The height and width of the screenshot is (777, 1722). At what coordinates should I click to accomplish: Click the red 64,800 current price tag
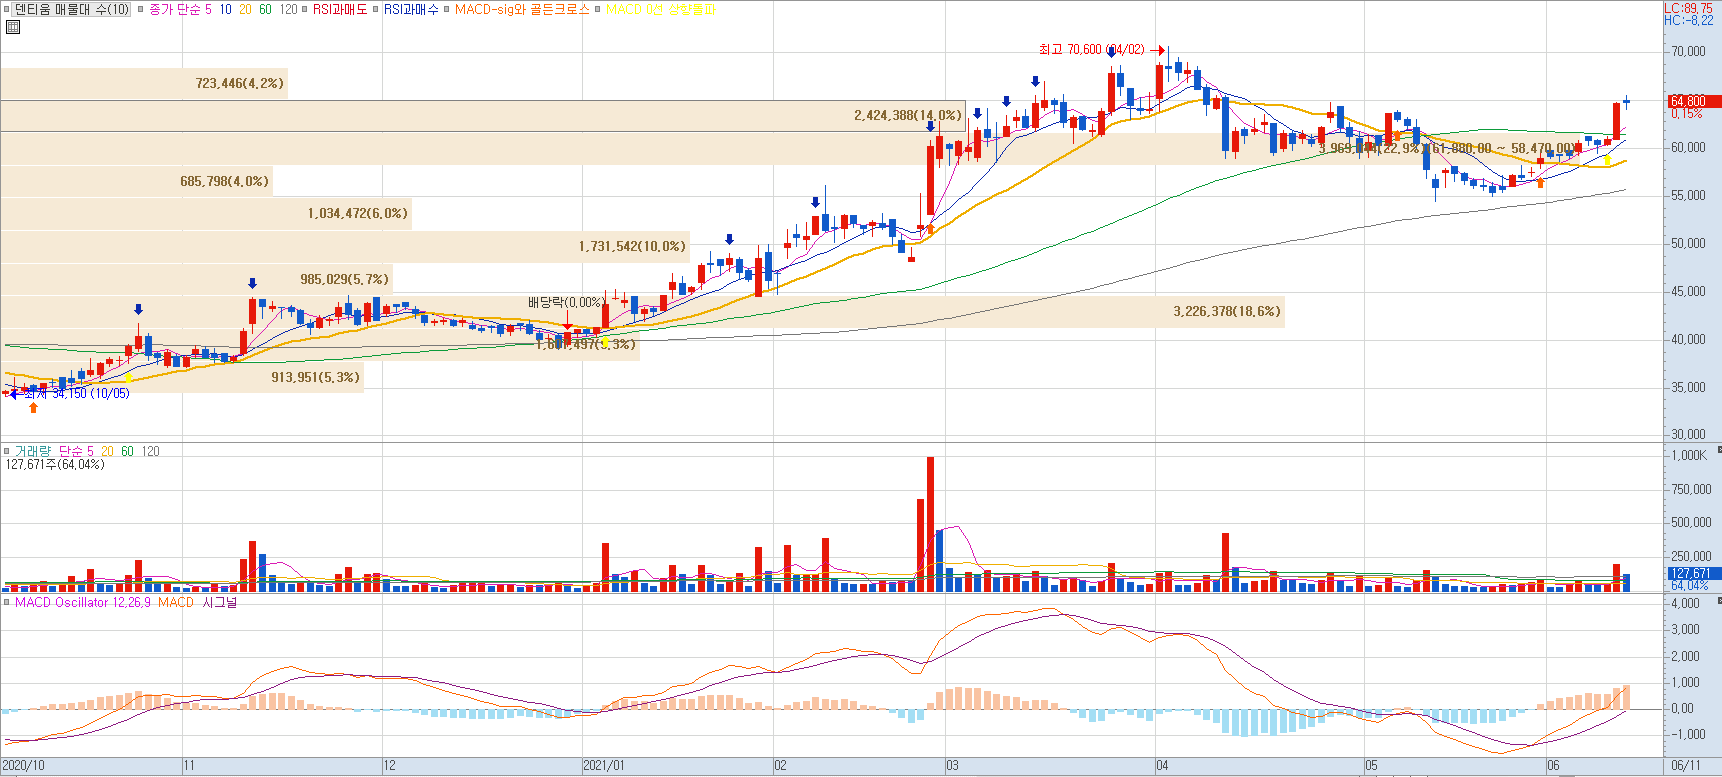[1693, 101]
